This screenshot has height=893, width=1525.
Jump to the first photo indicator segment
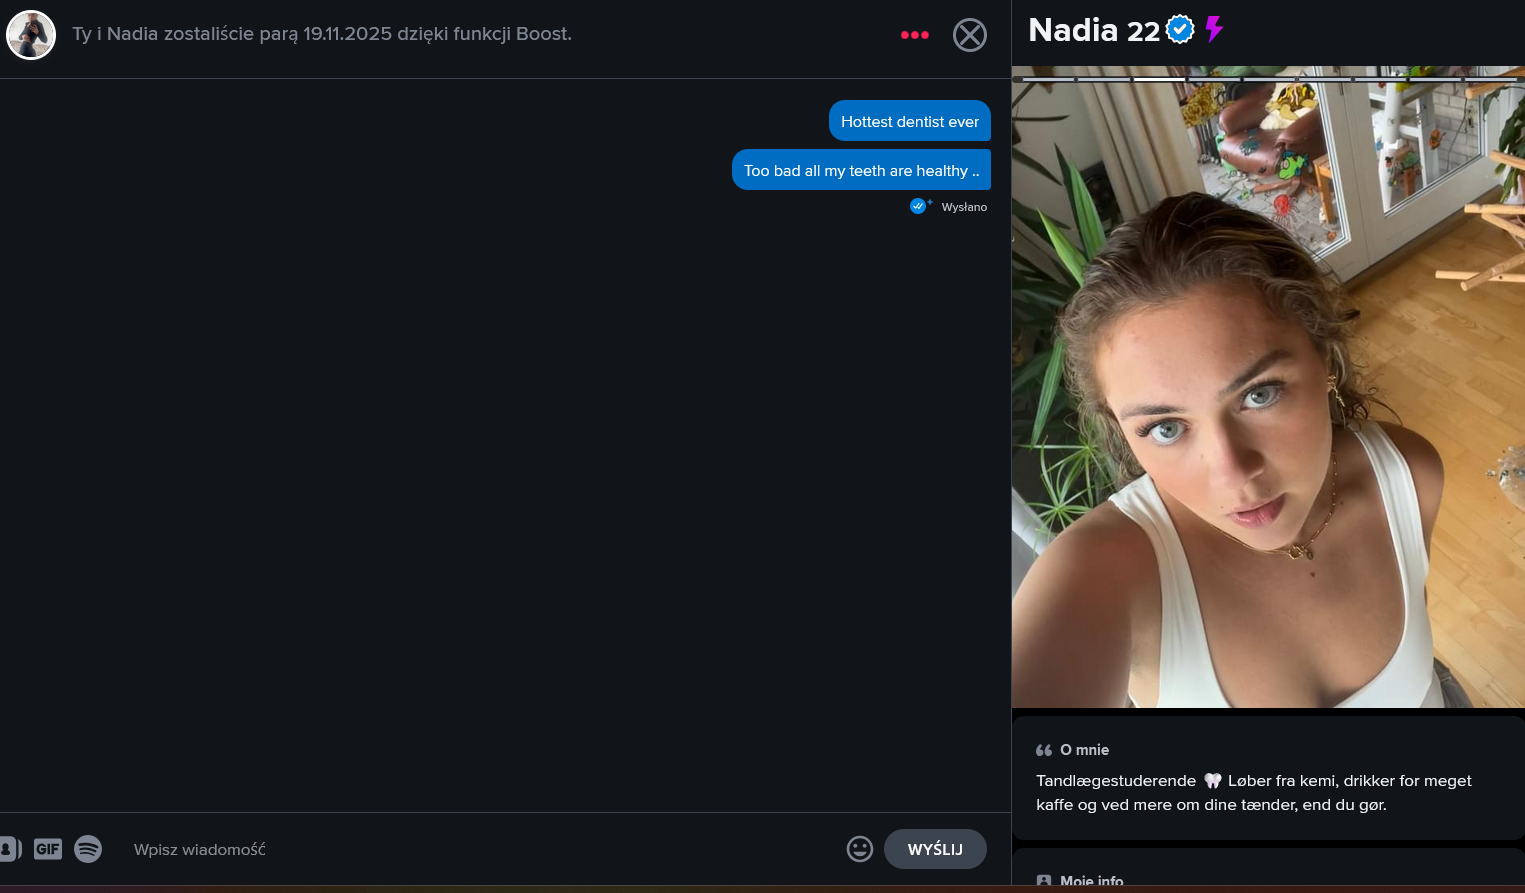click(x=1048, y=79)
